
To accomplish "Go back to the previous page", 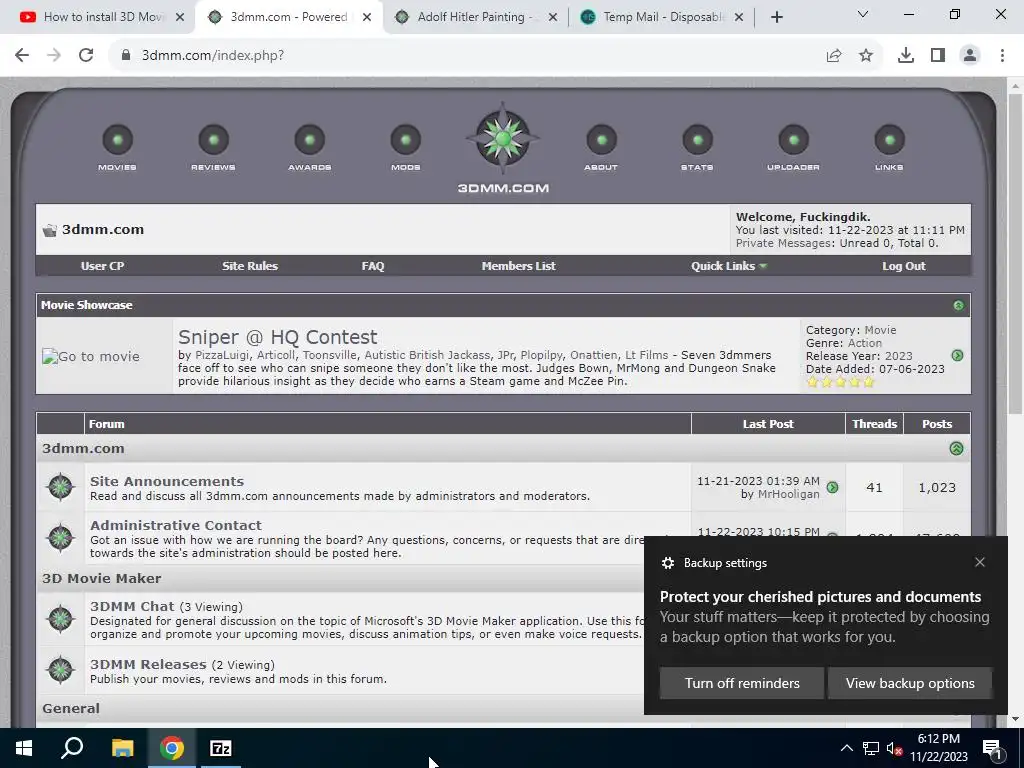I will point(22,56).
